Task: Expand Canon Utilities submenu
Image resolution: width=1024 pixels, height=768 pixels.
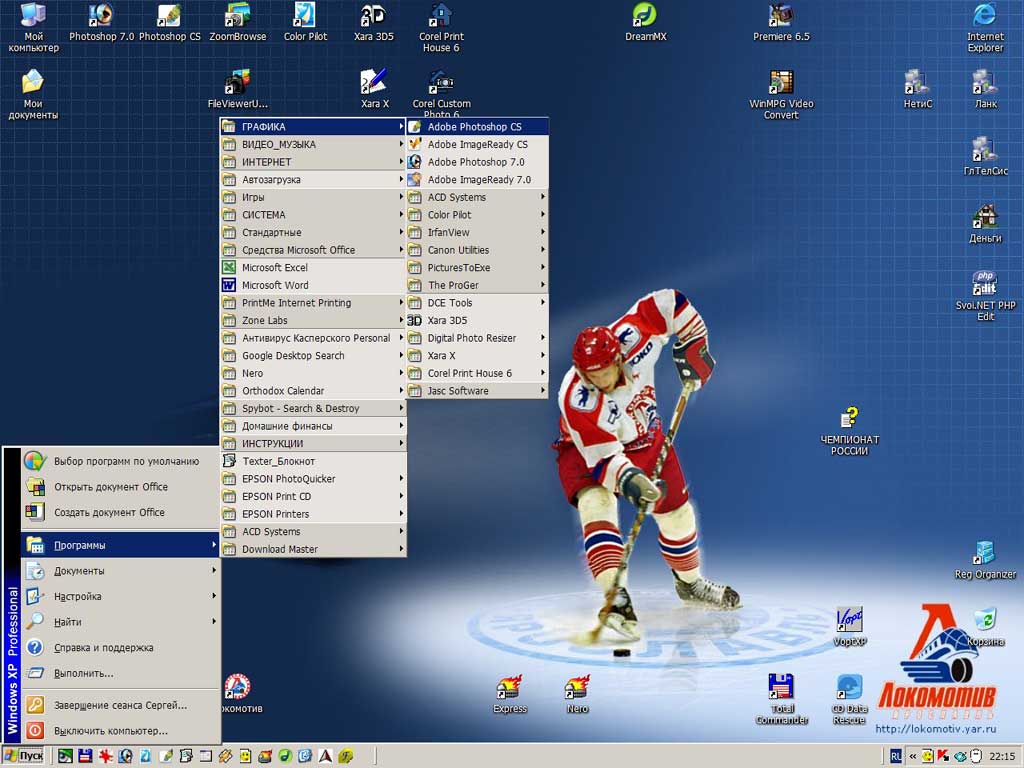Action: coord(477,250)
